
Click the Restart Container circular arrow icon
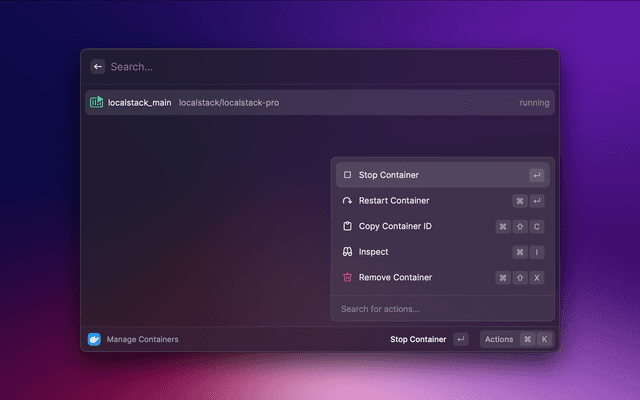tap(347, 201)
